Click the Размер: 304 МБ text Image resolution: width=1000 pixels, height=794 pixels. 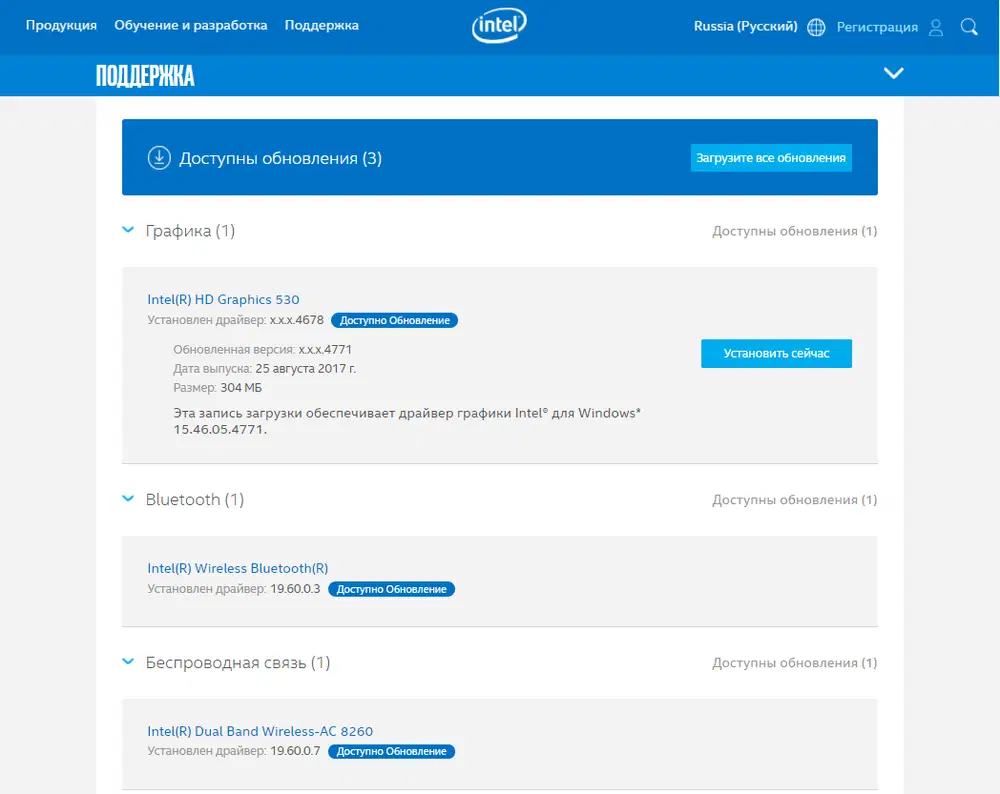pyautogui.click(x=217, y=388)
